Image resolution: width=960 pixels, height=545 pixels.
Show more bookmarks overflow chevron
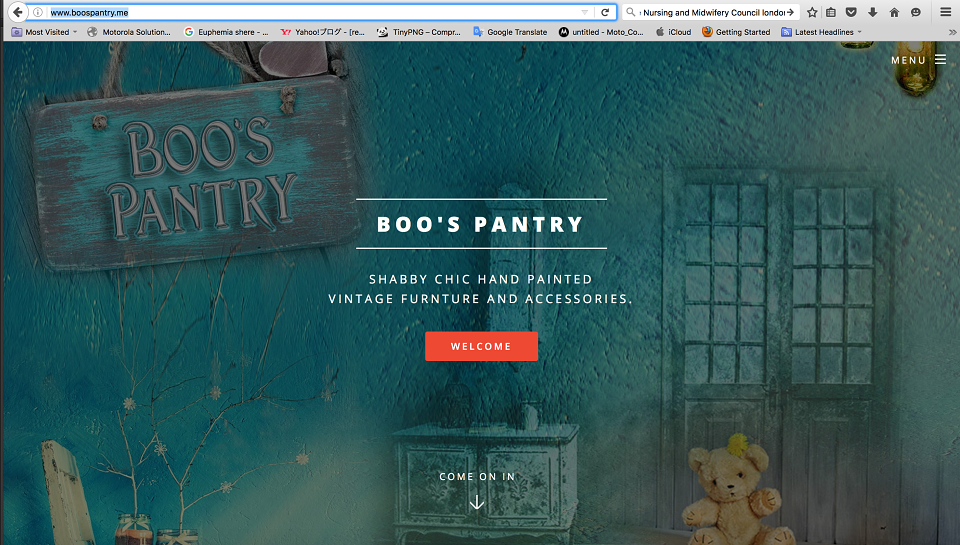pos(952,32)
